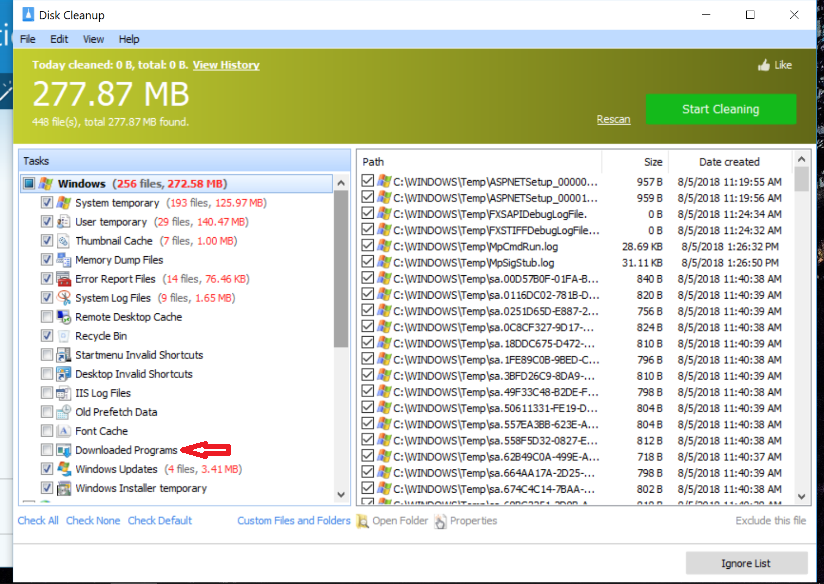
Task: Click the System Log Files icon
Action: [64, 298]
